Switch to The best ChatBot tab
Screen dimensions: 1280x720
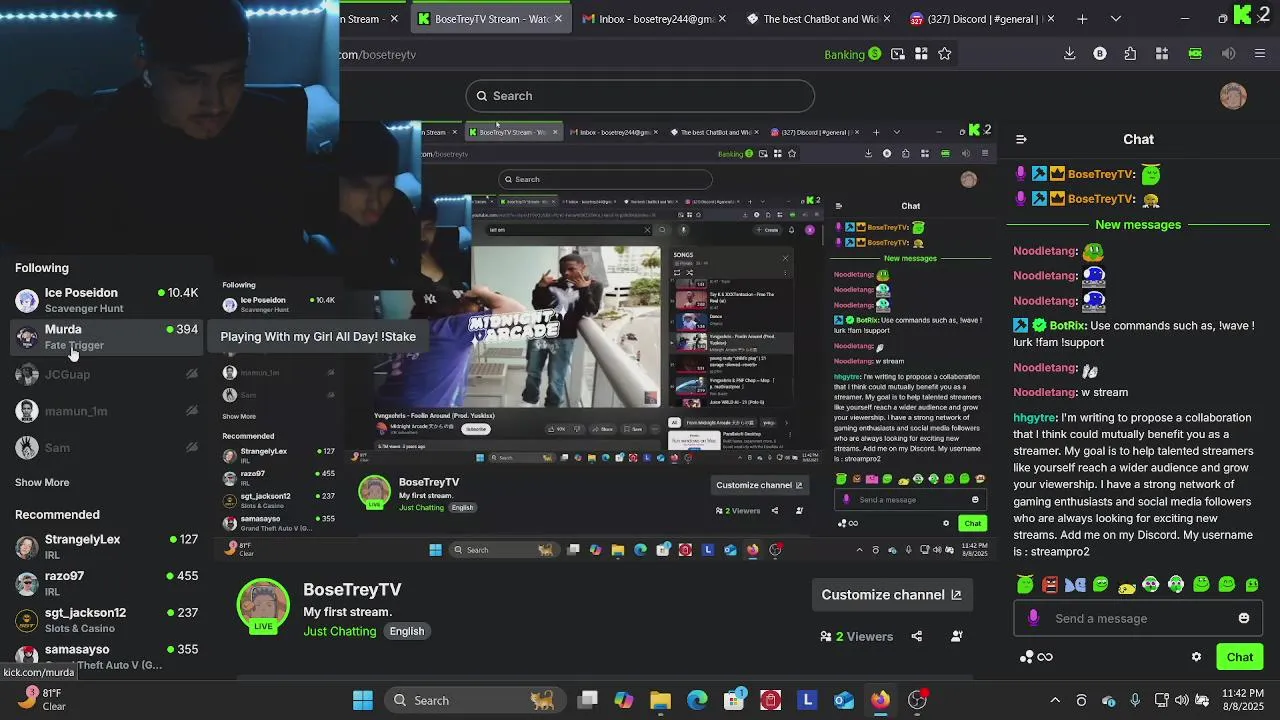pos(819,19)
